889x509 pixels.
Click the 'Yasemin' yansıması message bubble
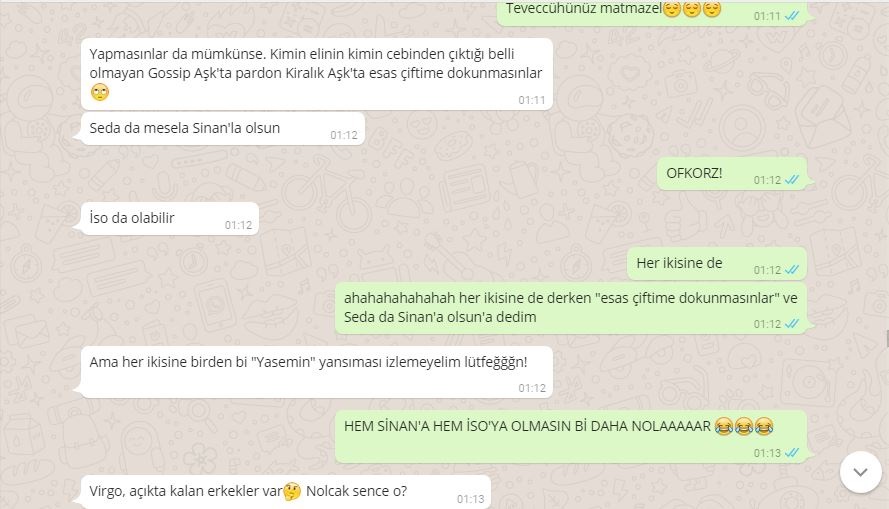[x=317, y=372]
